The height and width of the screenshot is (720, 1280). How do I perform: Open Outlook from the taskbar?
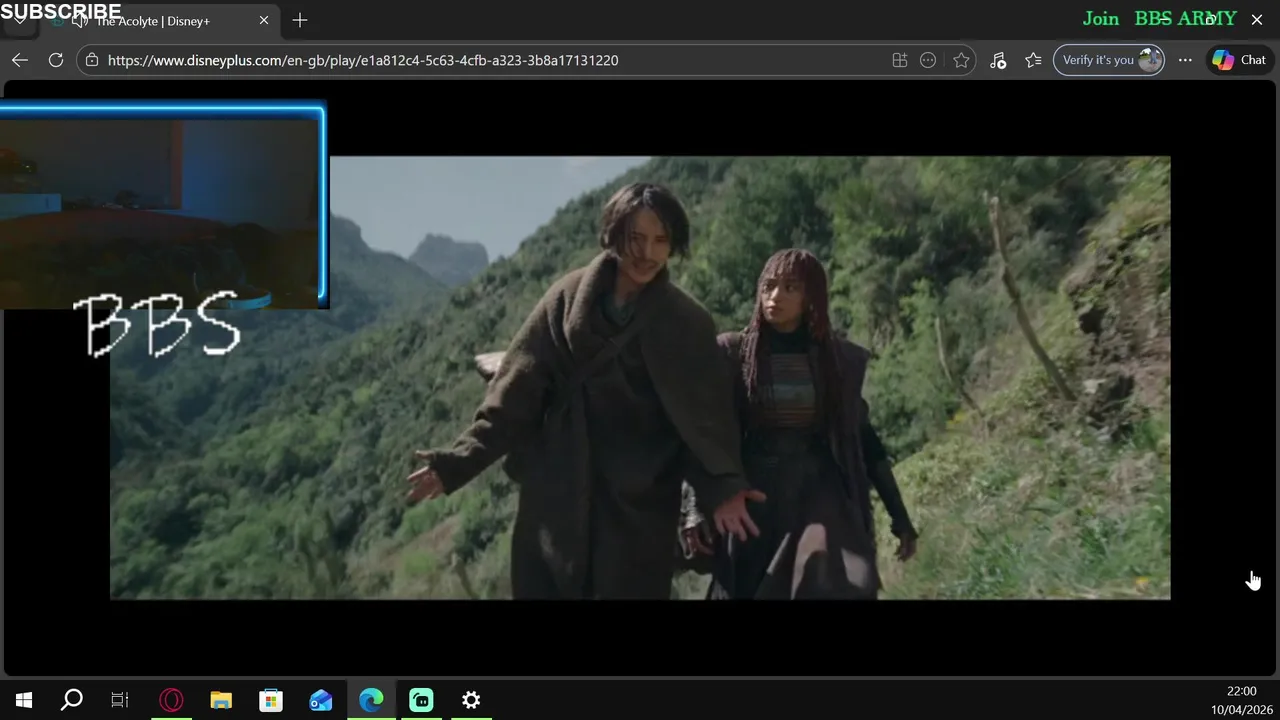[x=321, y=700]
